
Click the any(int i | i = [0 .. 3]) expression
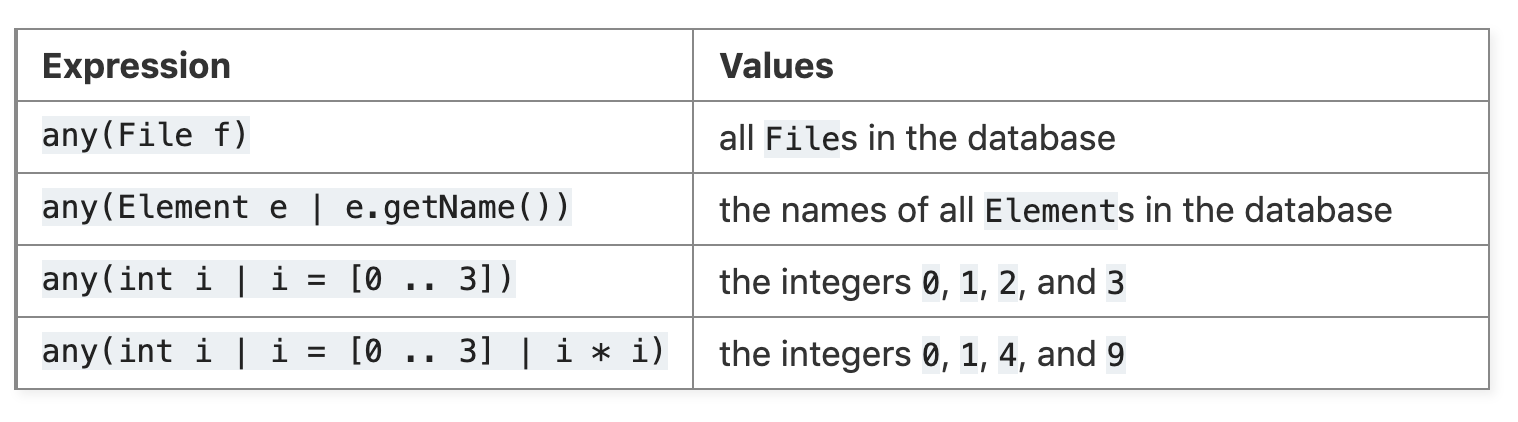(x=278, y=280)
